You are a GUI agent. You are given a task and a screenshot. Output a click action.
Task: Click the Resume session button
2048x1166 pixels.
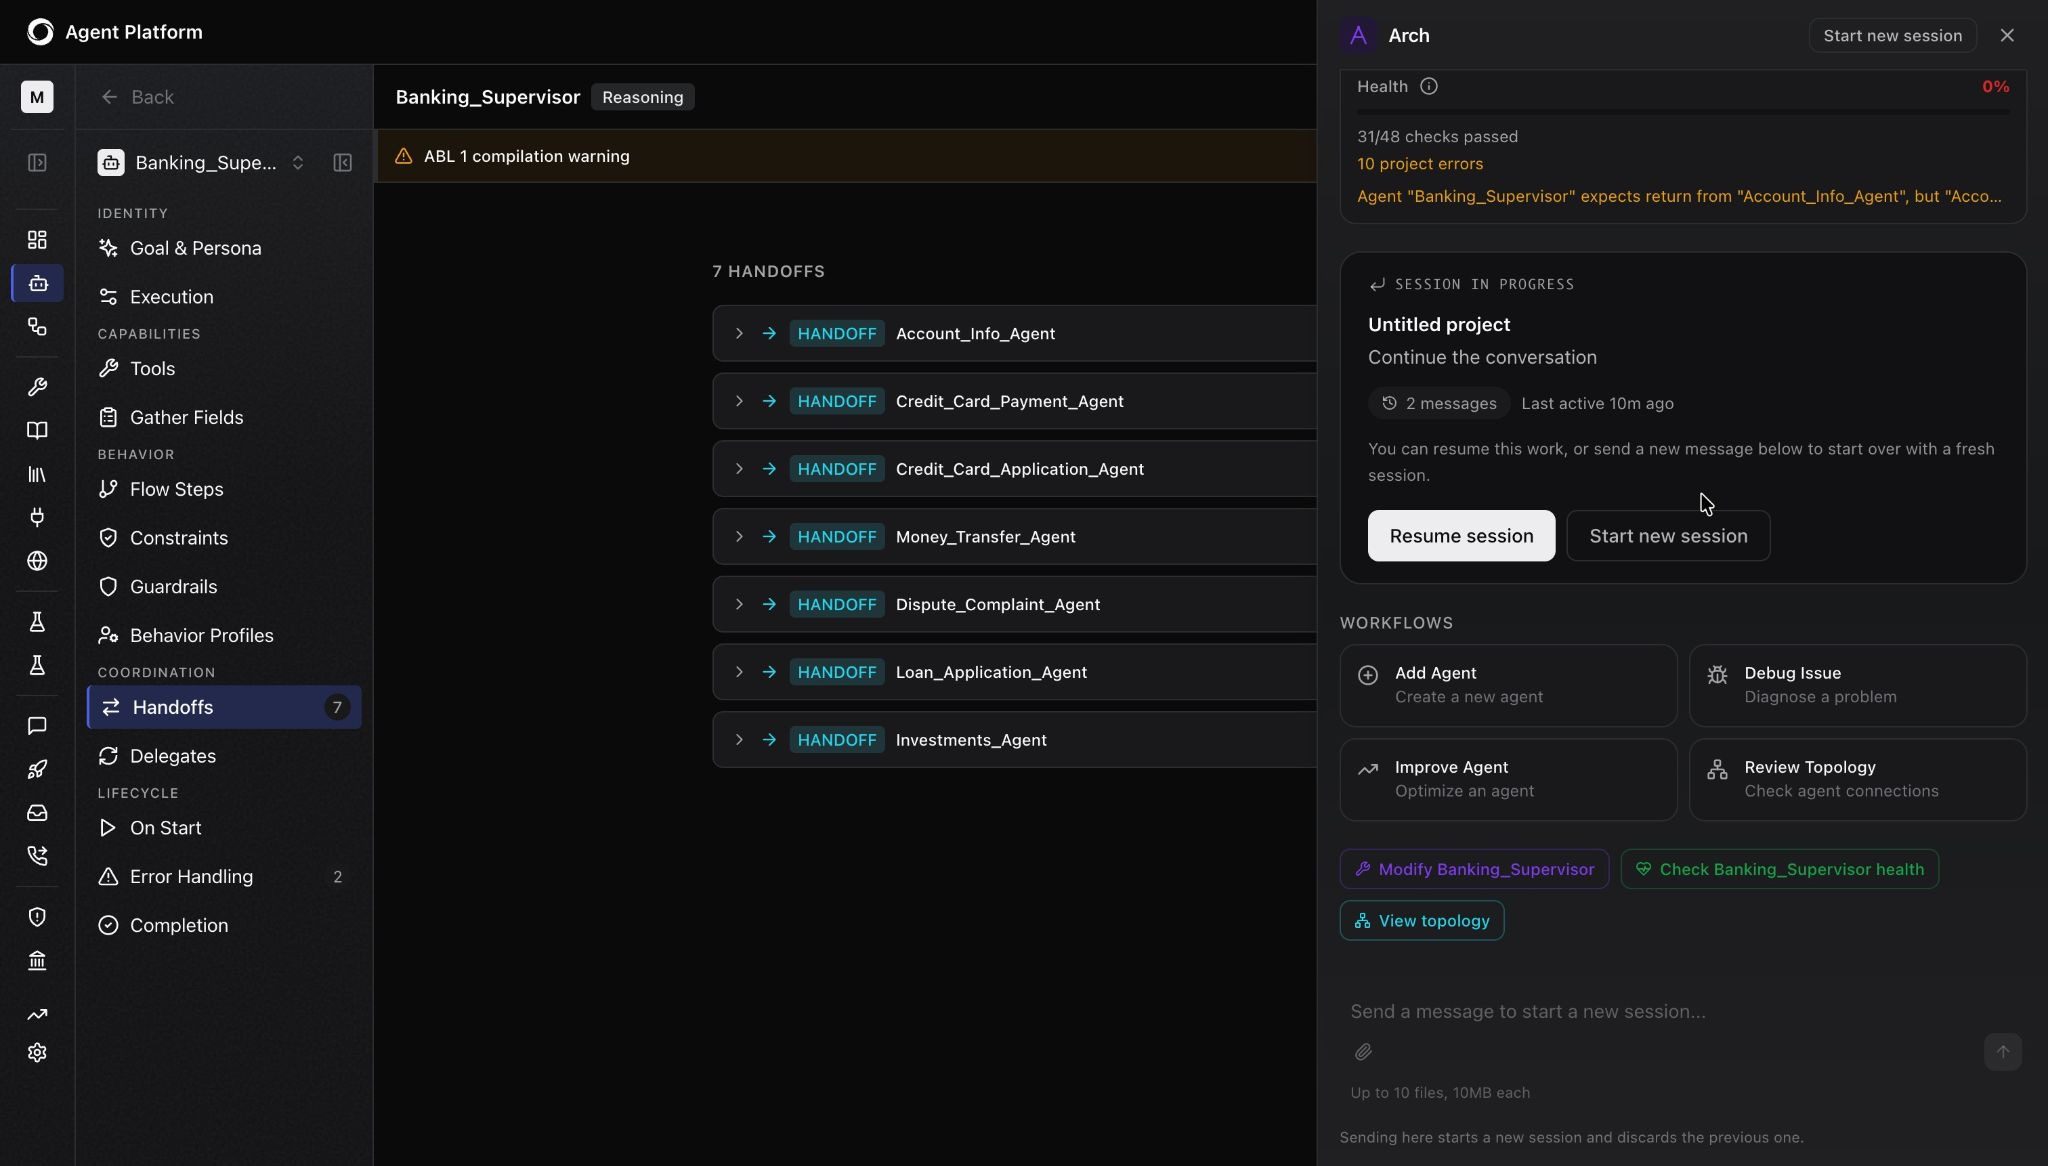coord(1461,536)
